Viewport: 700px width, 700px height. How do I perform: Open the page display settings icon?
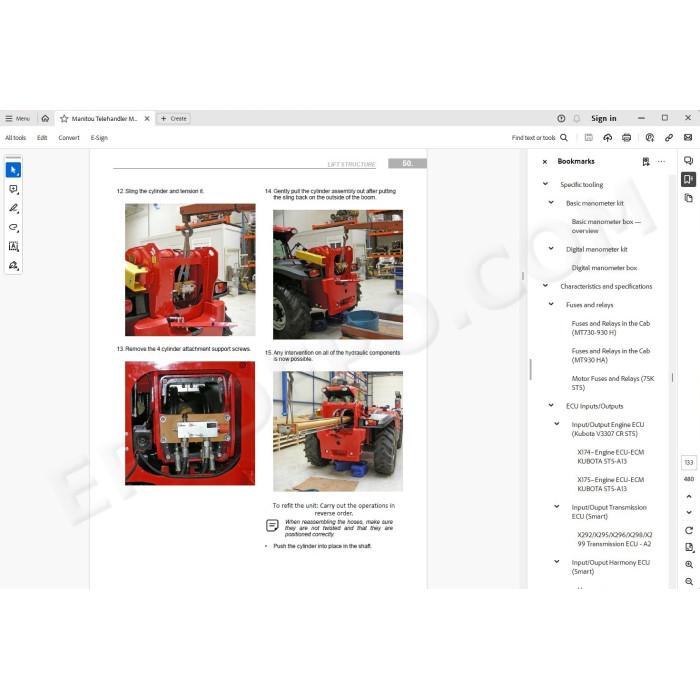pyautogui.click(x=689, y=548)
